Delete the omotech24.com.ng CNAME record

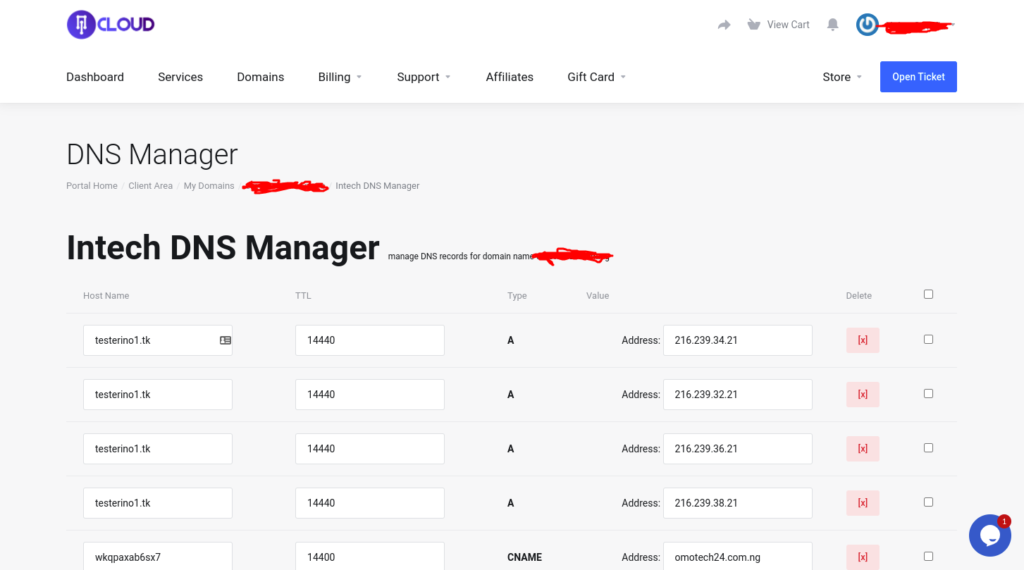(x=862, y=556)
